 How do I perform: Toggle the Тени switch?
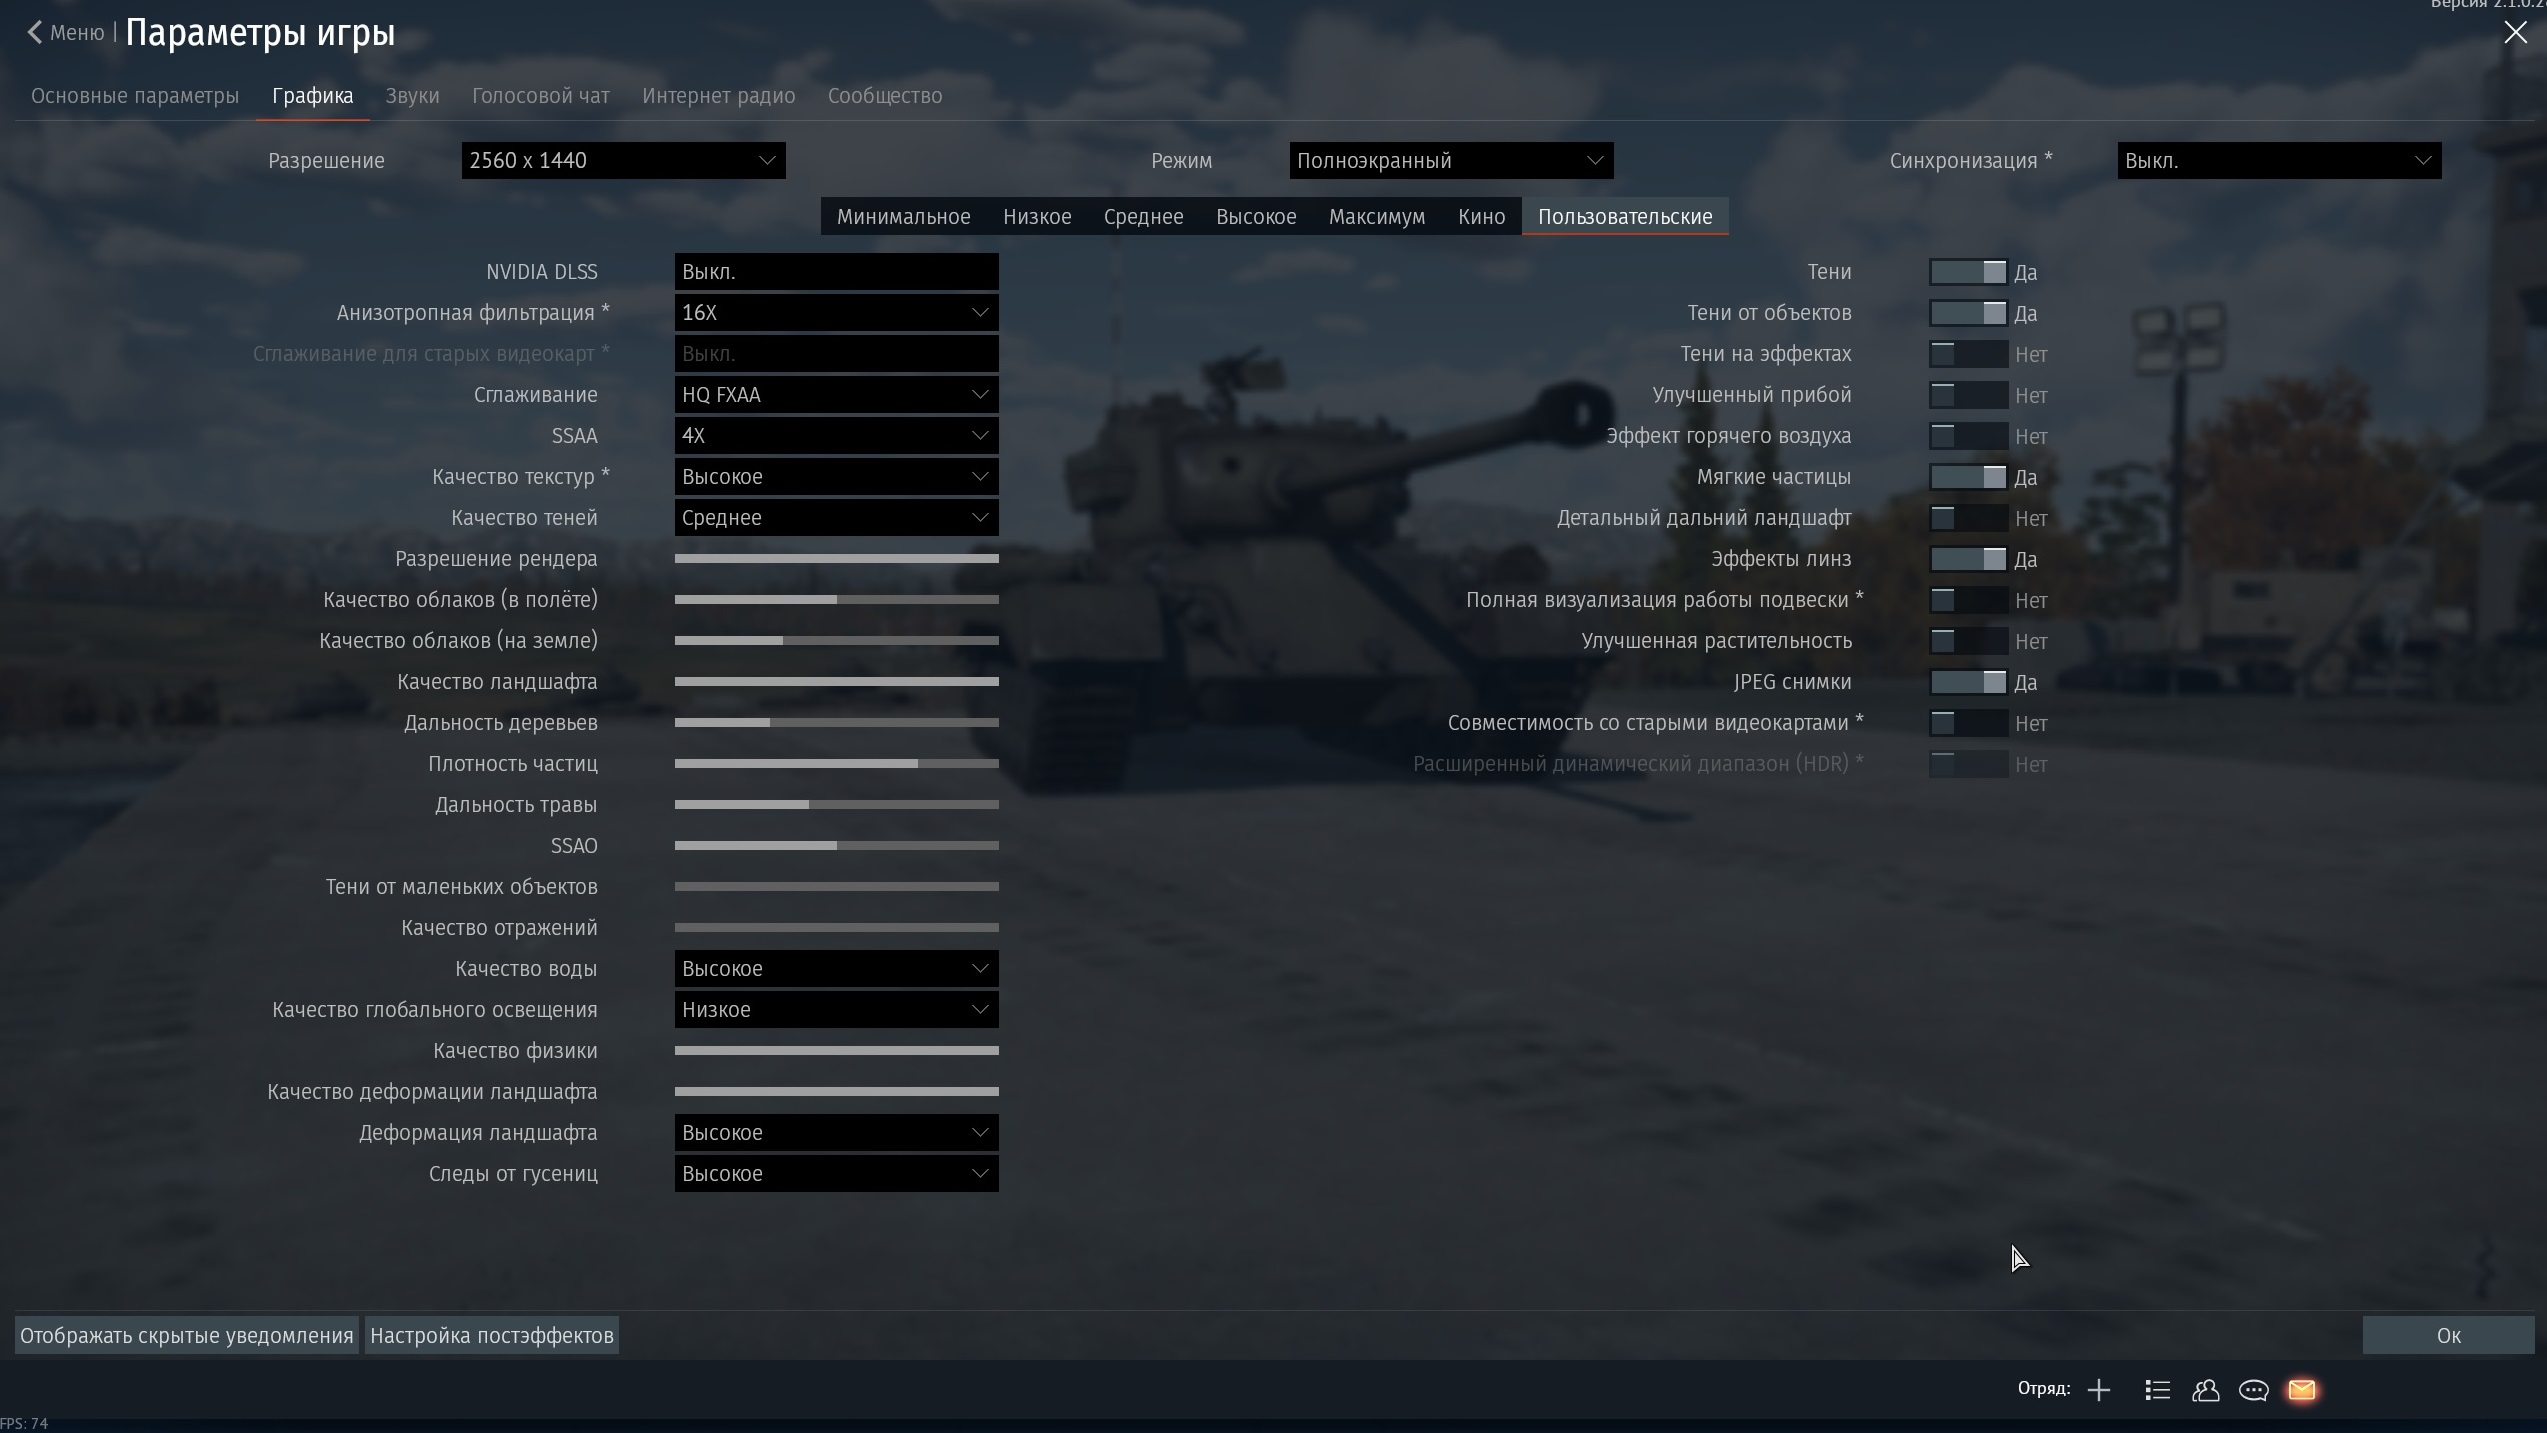(x=1968, y=272)
